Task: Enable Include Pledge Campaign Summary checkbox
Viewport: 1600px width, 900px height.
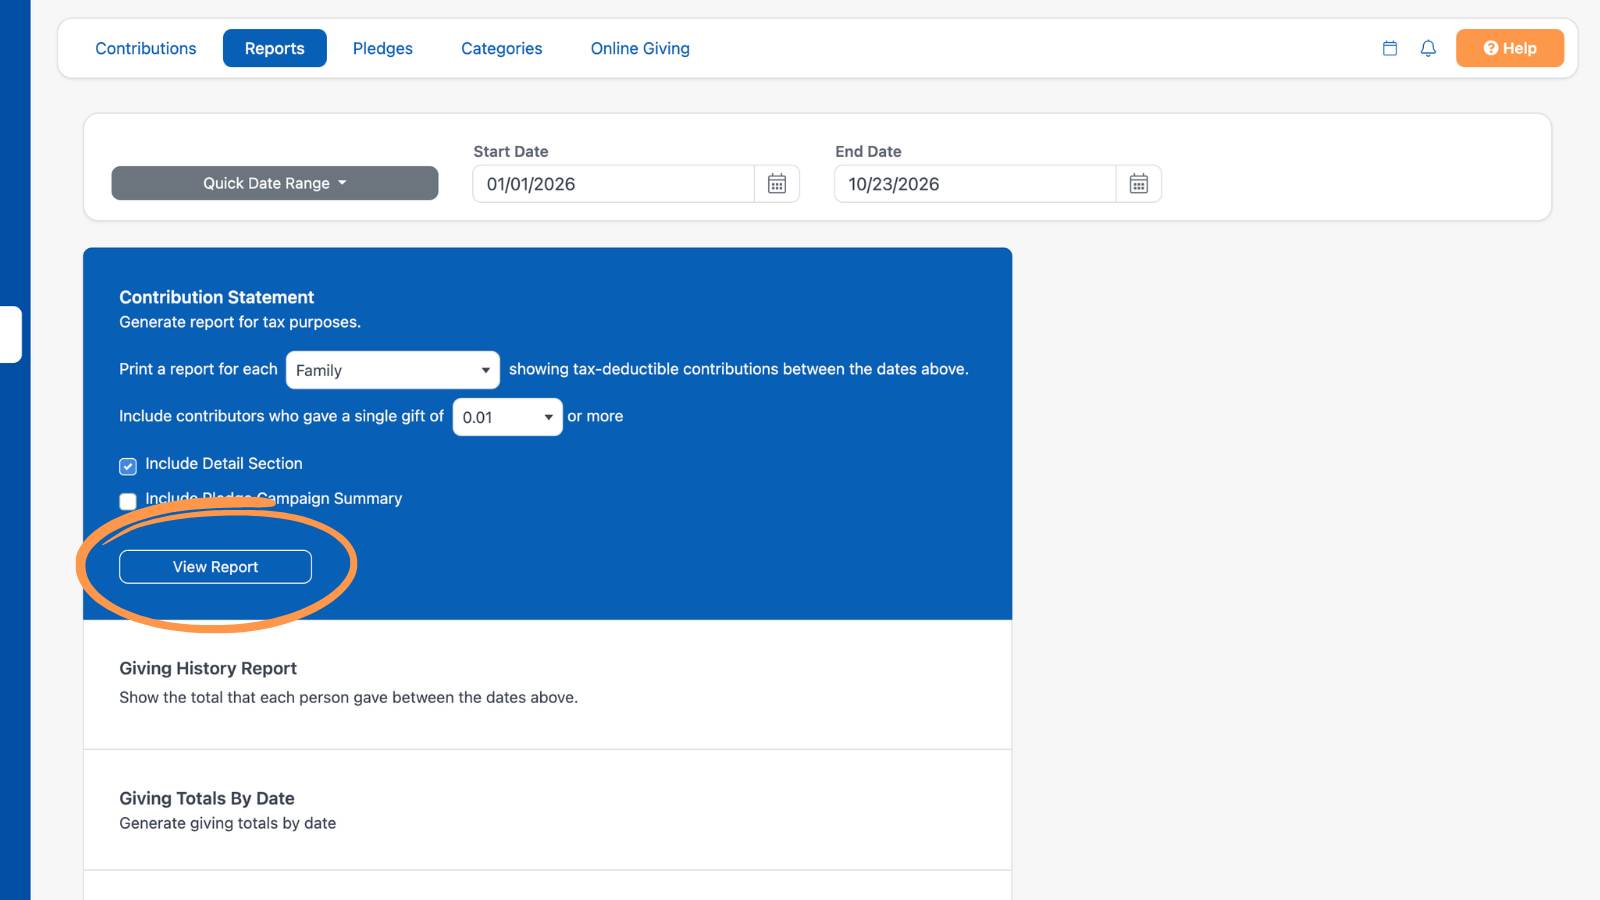Action: (x=128, y=501)
